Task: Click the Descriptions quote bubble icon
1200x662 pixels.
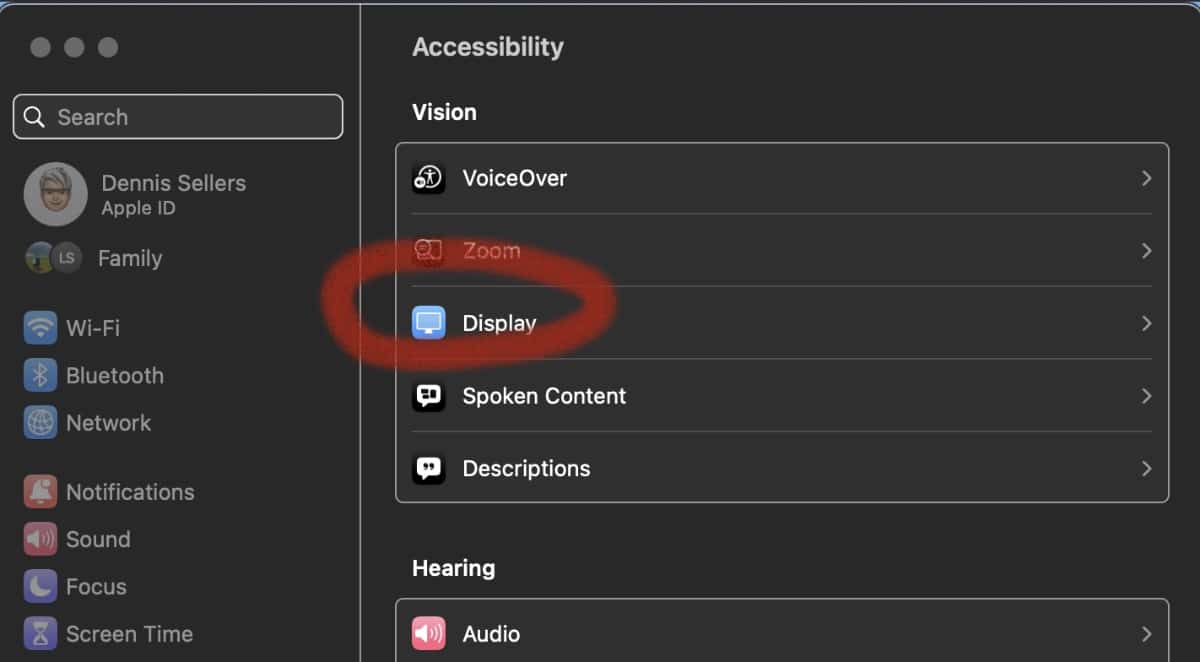Action: tap(429, 468)
